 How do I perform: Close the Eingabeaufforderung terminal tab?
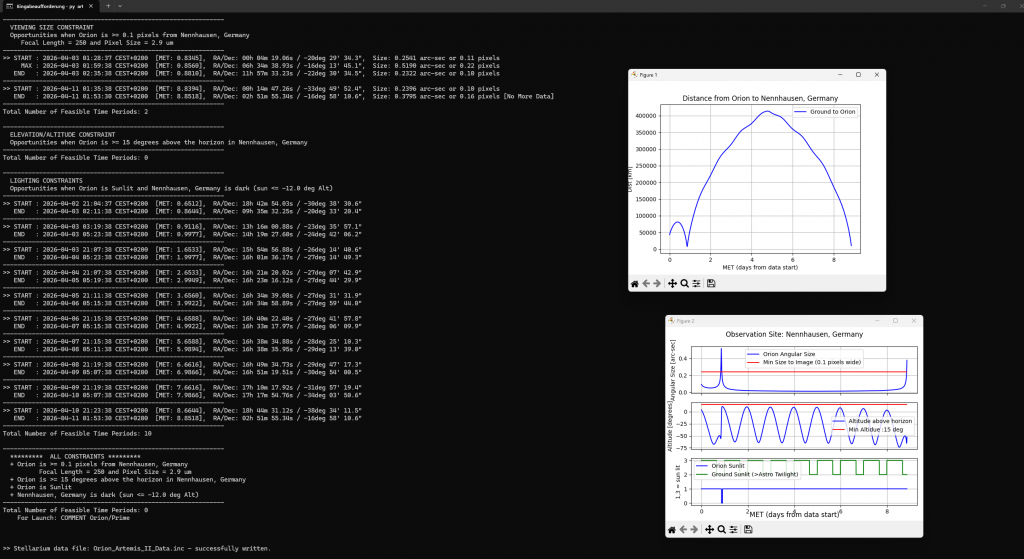pos(91,6)
